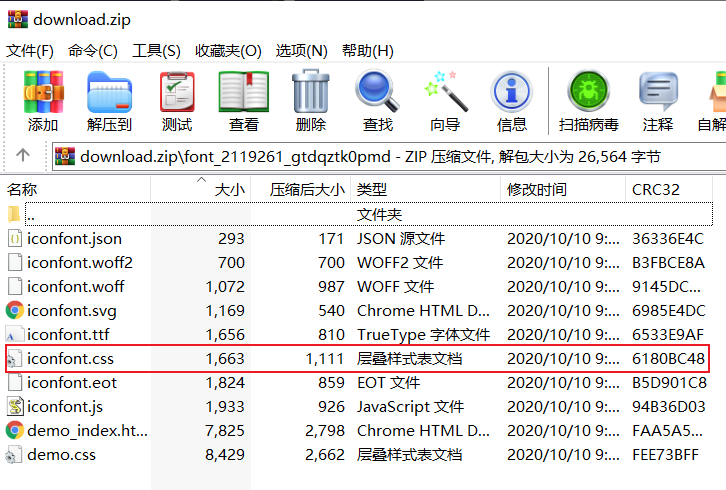Click CRC32 value 6180BC48
Viewport: 726px width, 490px height.
[668, 358]
